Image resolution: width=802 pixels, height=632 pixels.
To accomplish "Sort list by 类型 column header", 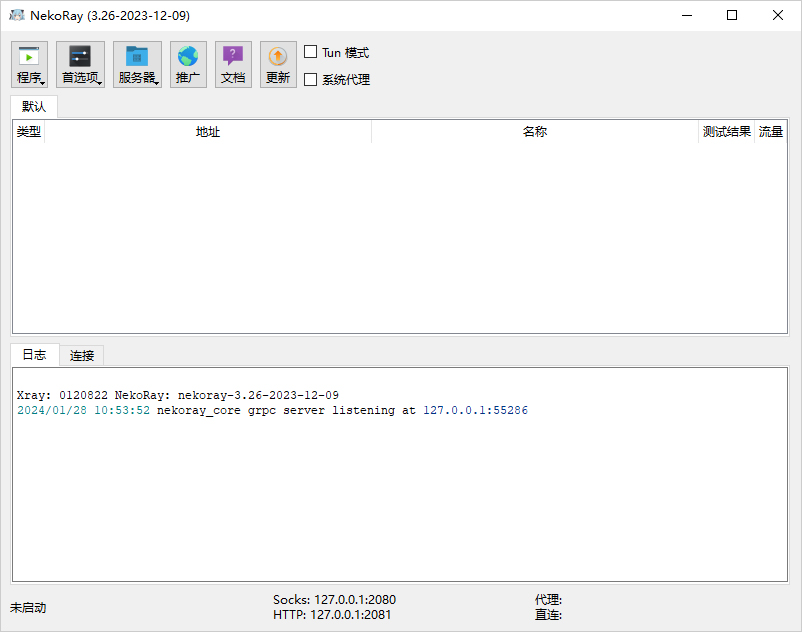I will click(x=29, y=132).
